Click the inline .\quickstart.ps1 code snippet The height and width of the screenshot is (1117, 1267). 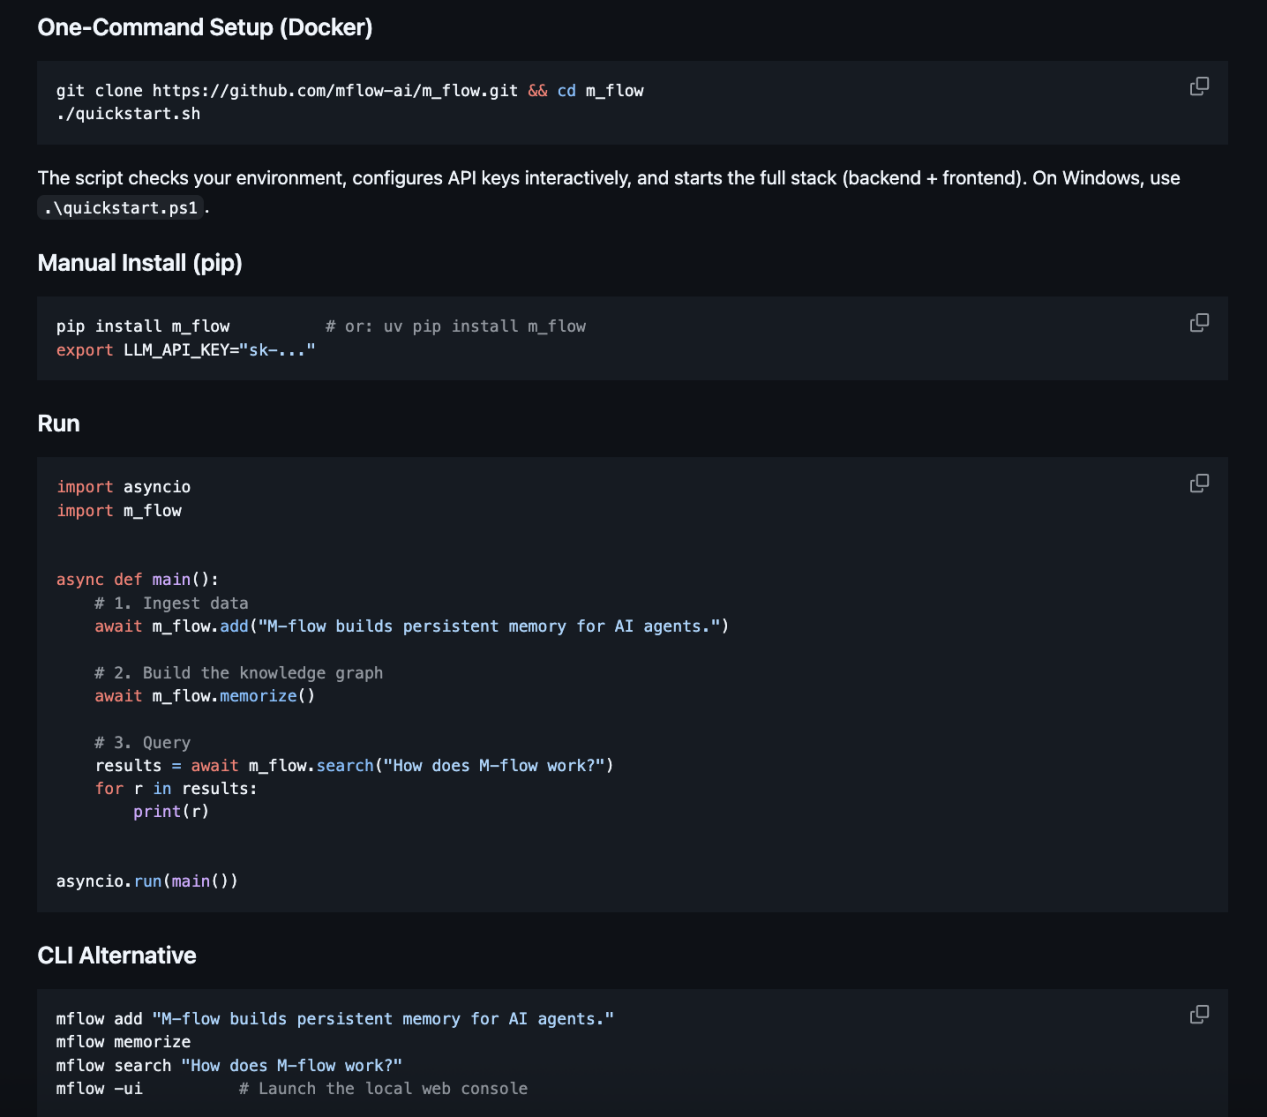(x=121, y=208)
